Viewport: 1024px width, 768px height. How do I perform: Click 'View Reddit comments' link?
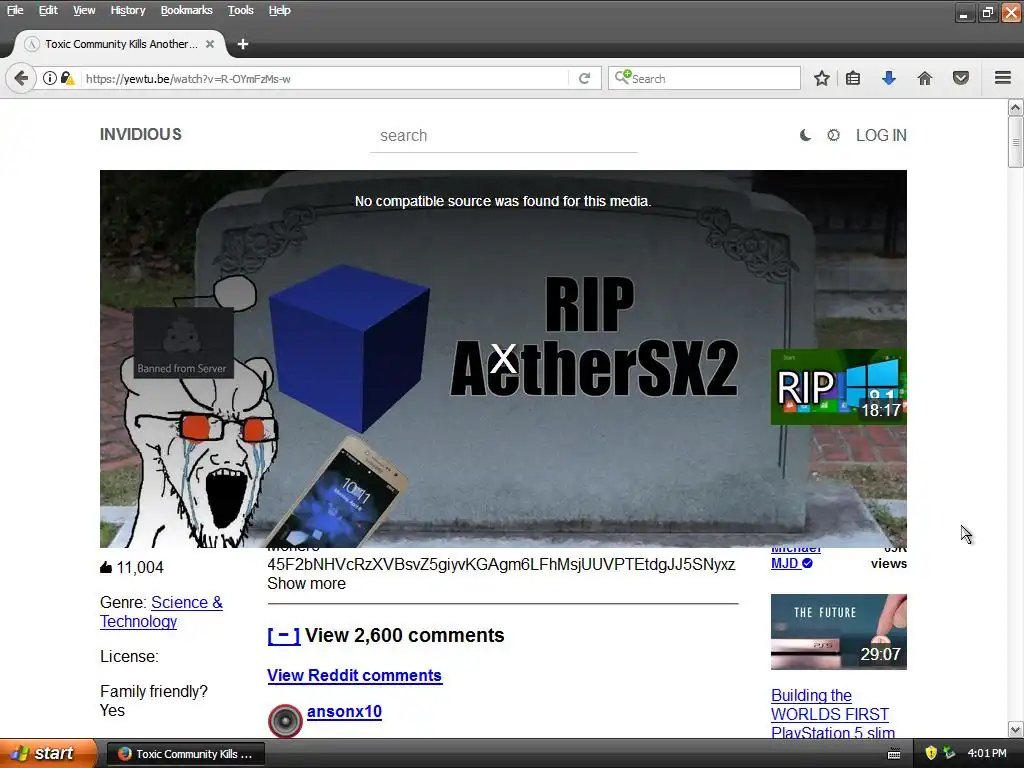click(355, 675)
